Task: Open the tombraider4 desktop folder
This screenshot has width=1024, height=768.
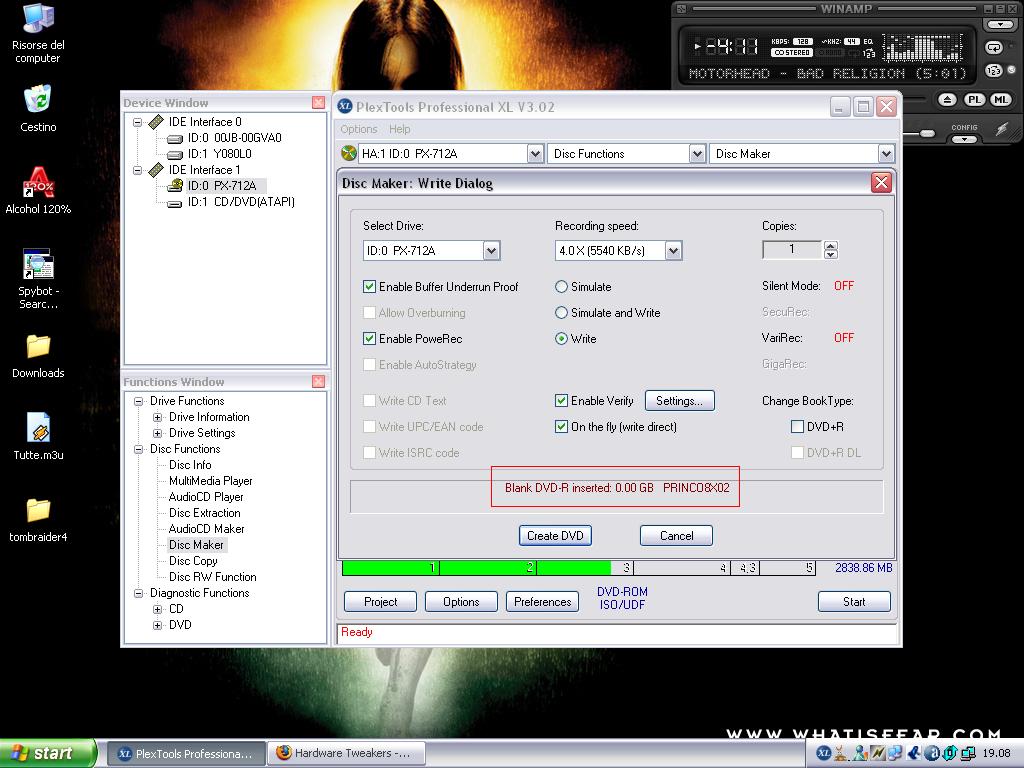Action: pos(38,519)
